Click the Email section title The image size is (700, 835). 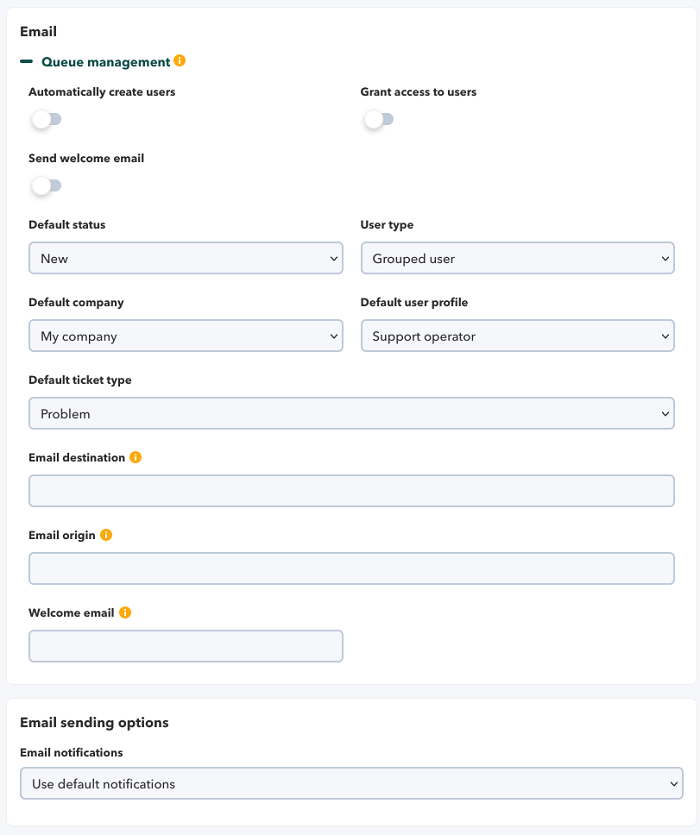[38, 32]
